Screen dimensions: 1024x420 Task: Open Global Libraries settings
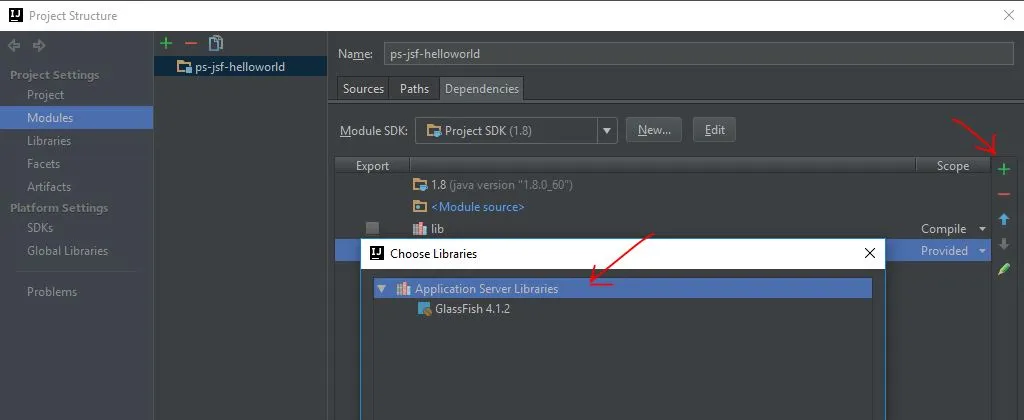pos(67,250)
